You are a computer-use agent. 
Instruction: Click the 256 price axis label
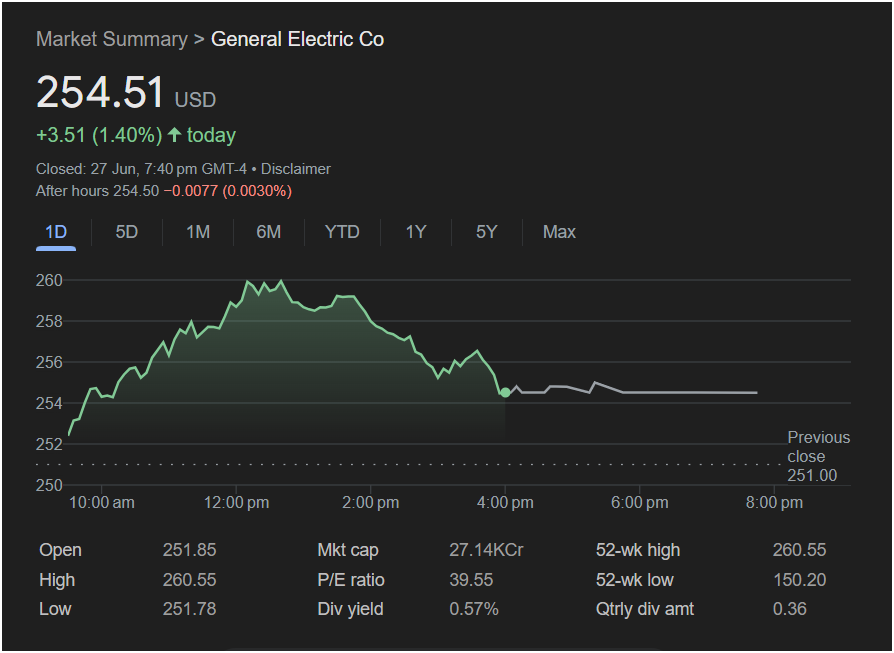tap(49, 362)
